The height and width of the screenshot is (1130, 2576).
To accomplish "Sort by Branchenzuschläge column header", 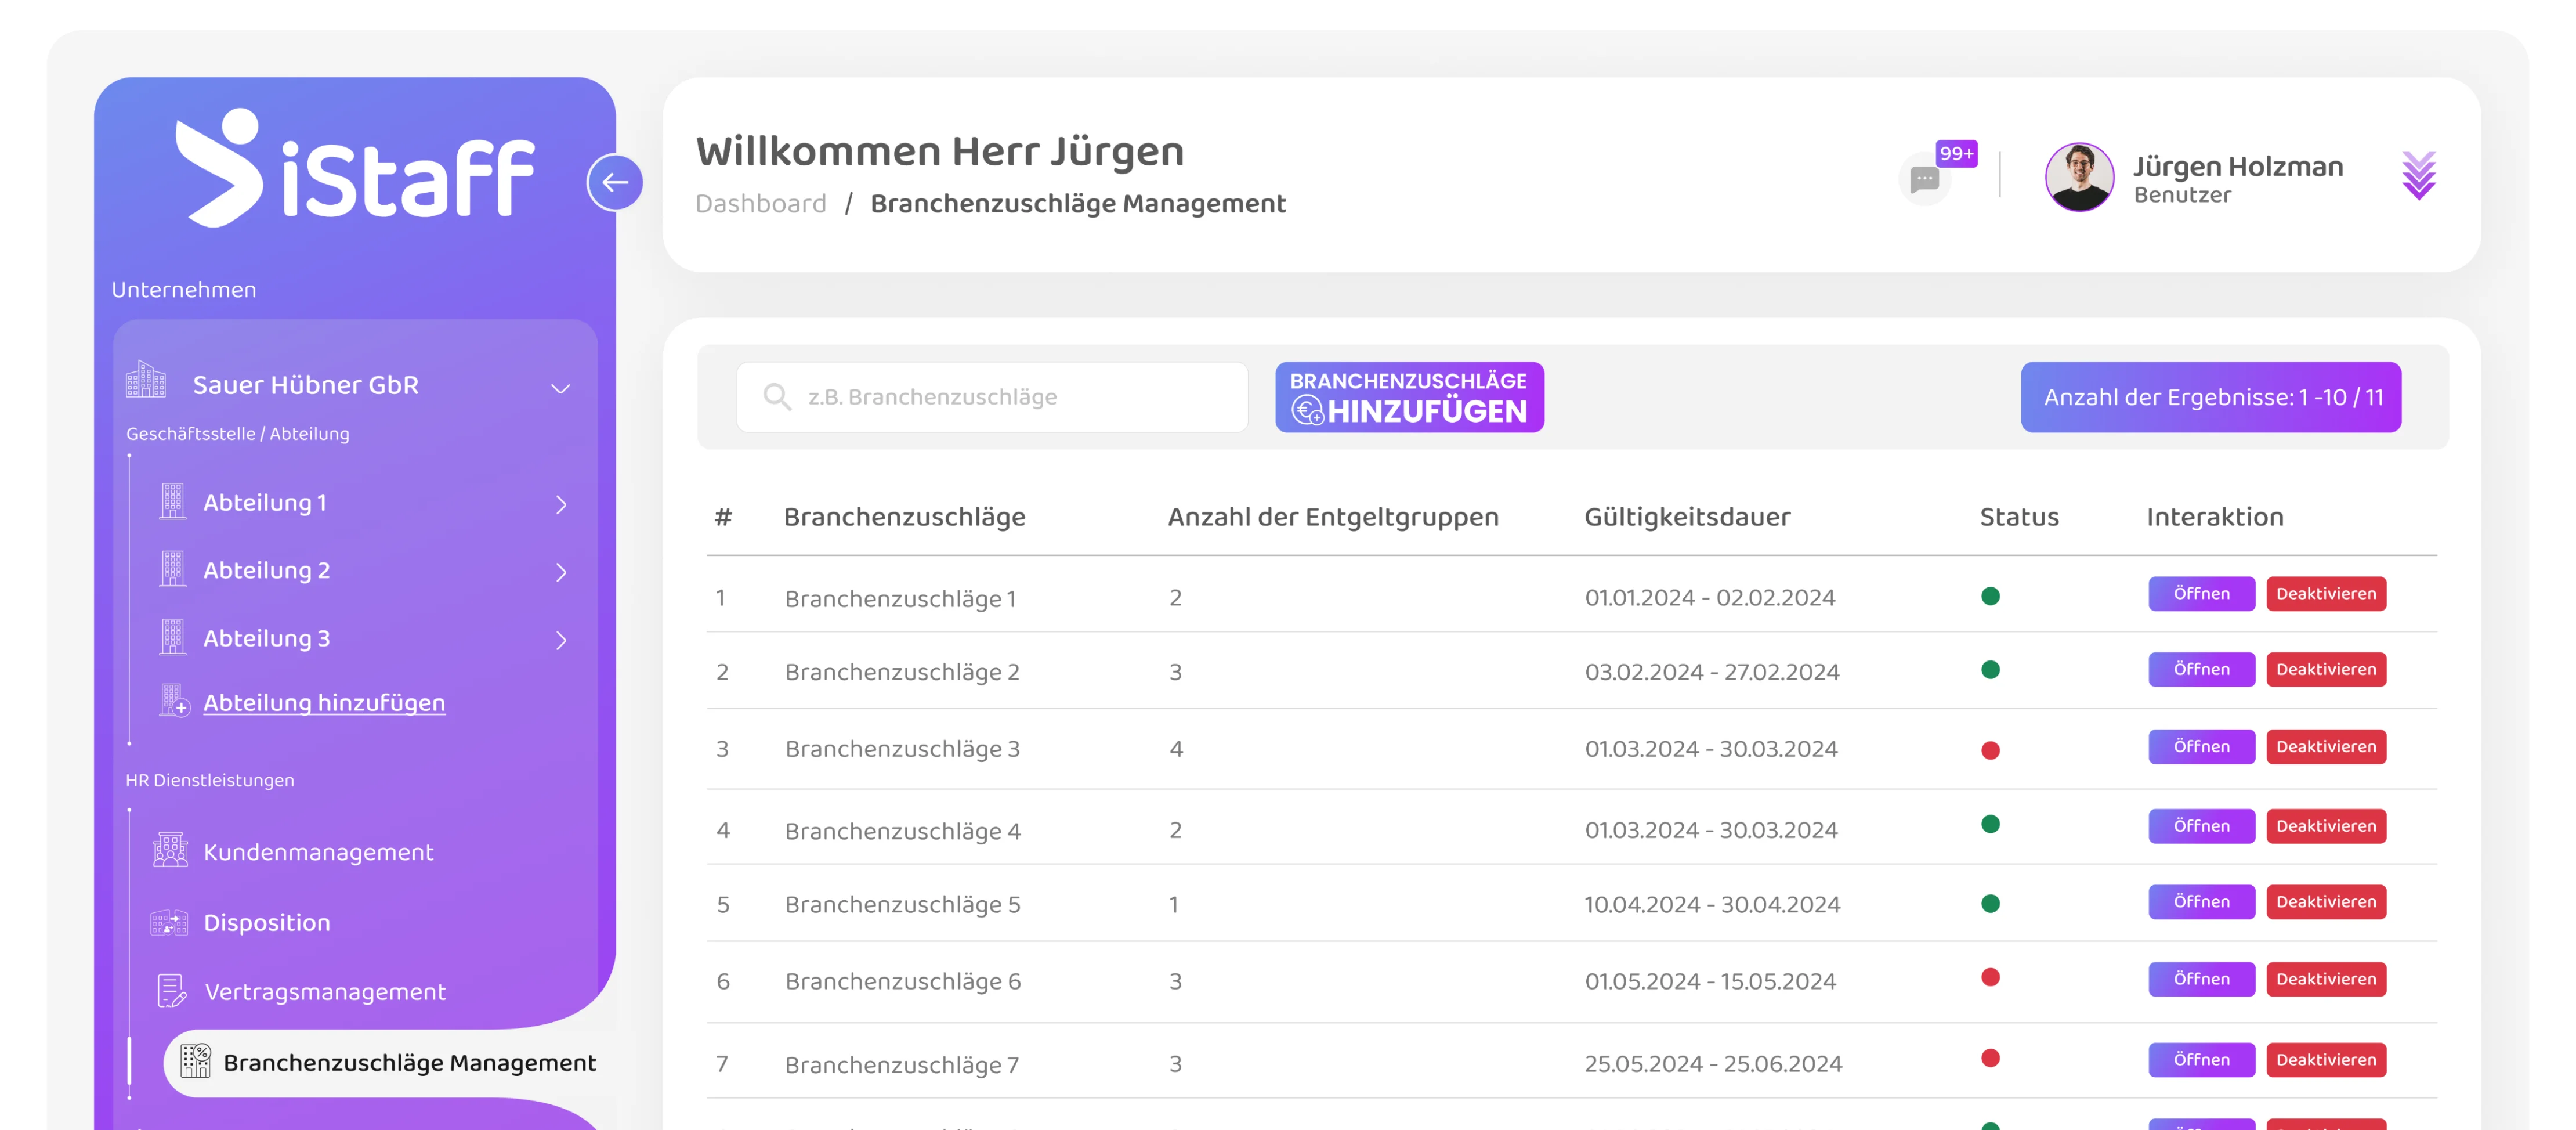I will tap(904, 517).
